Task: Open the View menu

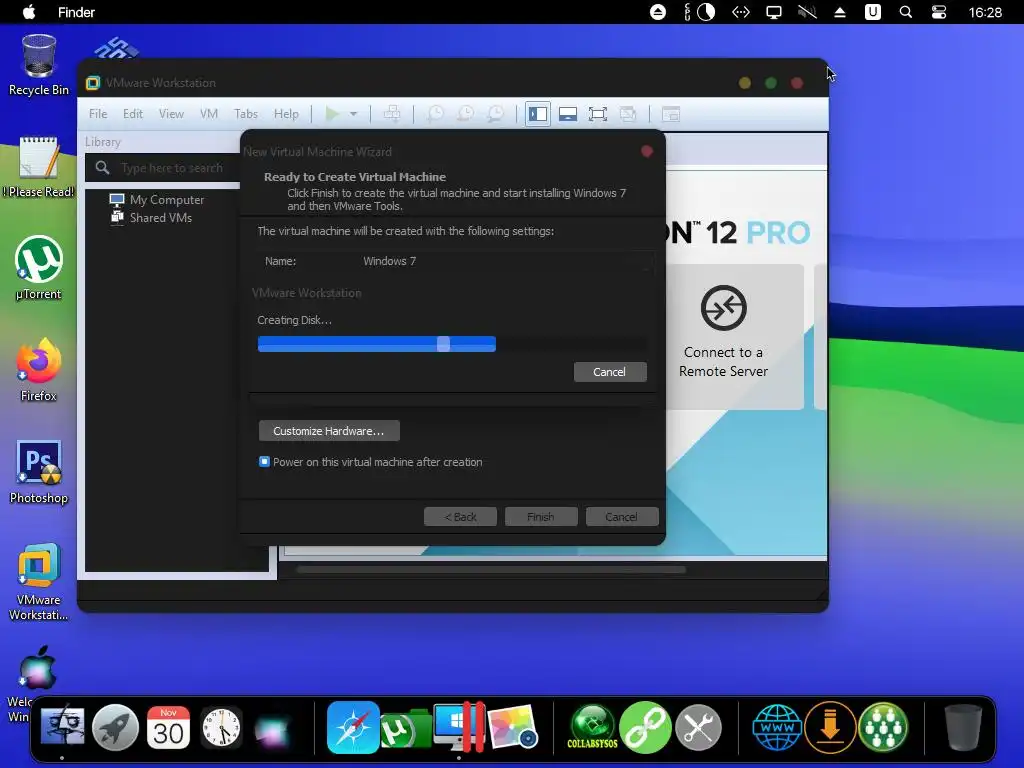Action: [171, 114]
